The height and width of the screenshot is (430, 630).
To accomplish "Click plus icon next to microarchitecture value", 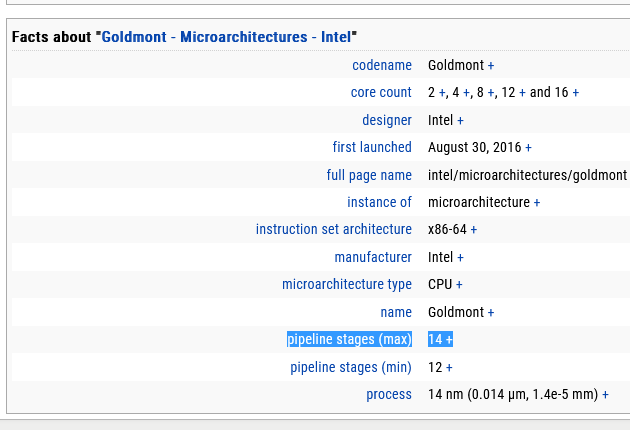I will pyautogui.click(x=537, y=202).
